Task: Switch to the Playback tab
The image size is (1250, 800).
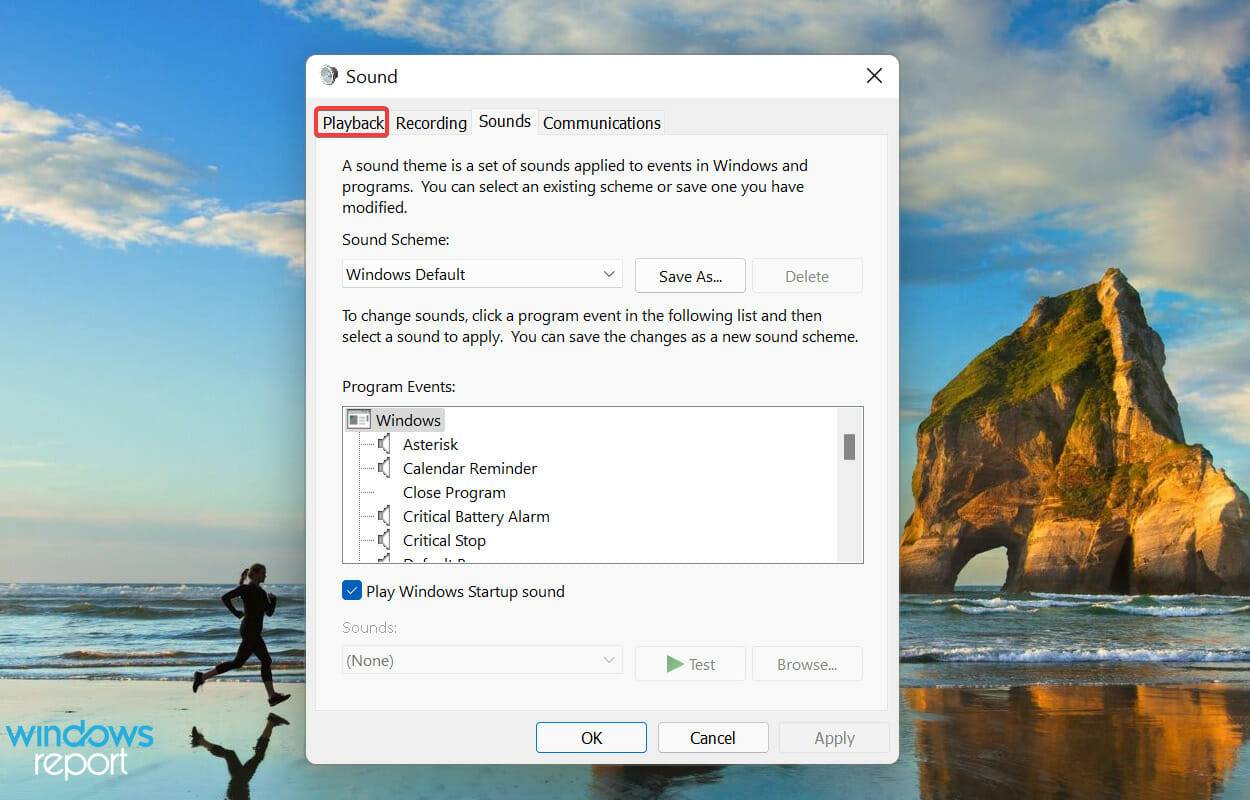Action: coord(351,122)
